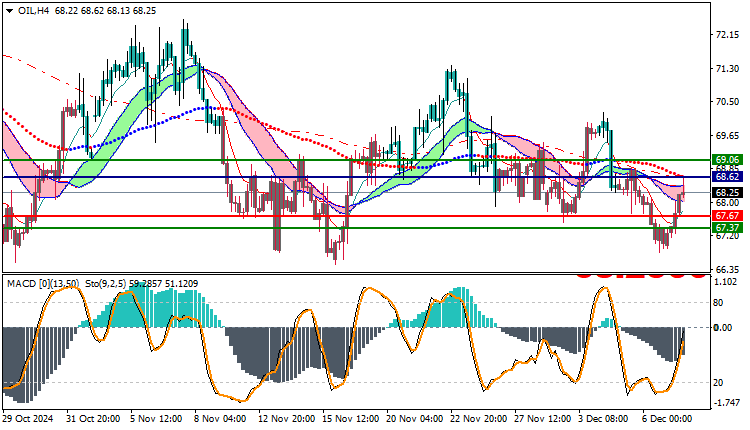The height and width of the screenshot is (430, 750).
Task: Select the 29 Oct 2024 date label
Action: click(x=28, y=419)
